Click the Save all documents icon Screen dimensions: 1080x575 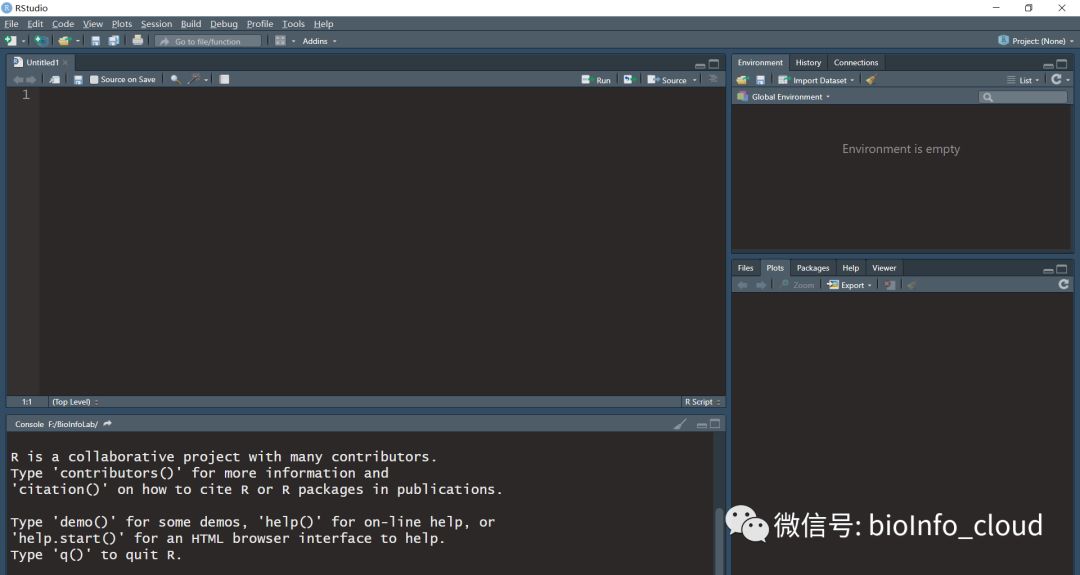pos(114,41)
